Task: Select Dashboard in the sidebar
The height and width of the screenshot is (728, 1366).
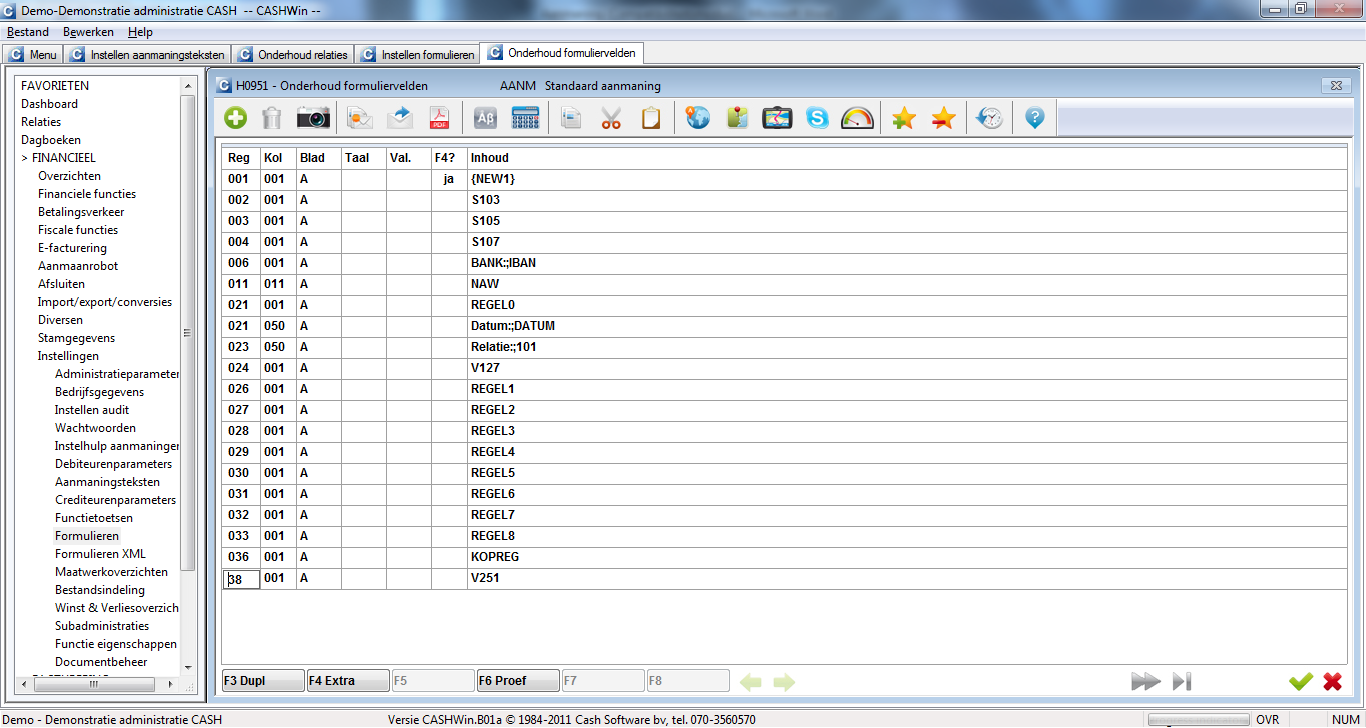Action: [x=49, y=104]
